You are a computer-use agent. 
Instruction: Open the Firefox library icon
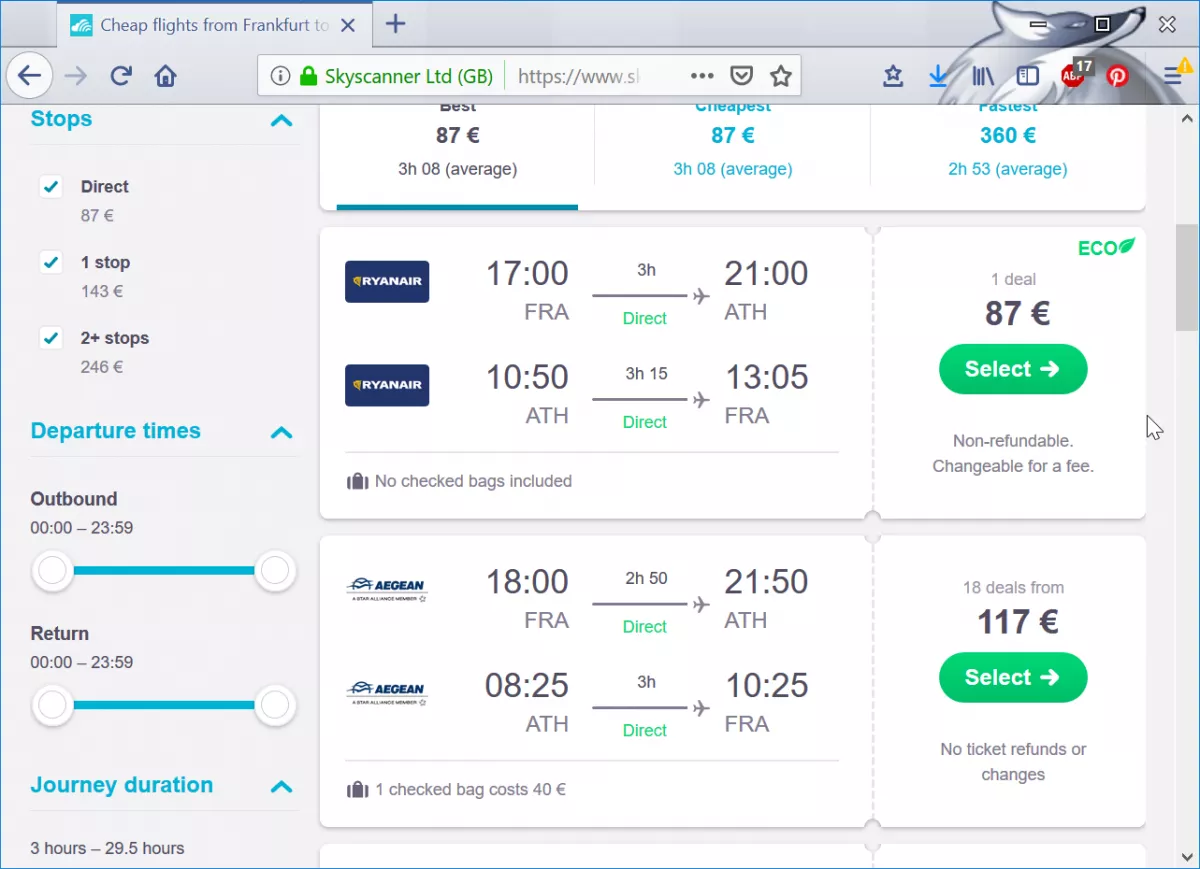pos(982,76)
